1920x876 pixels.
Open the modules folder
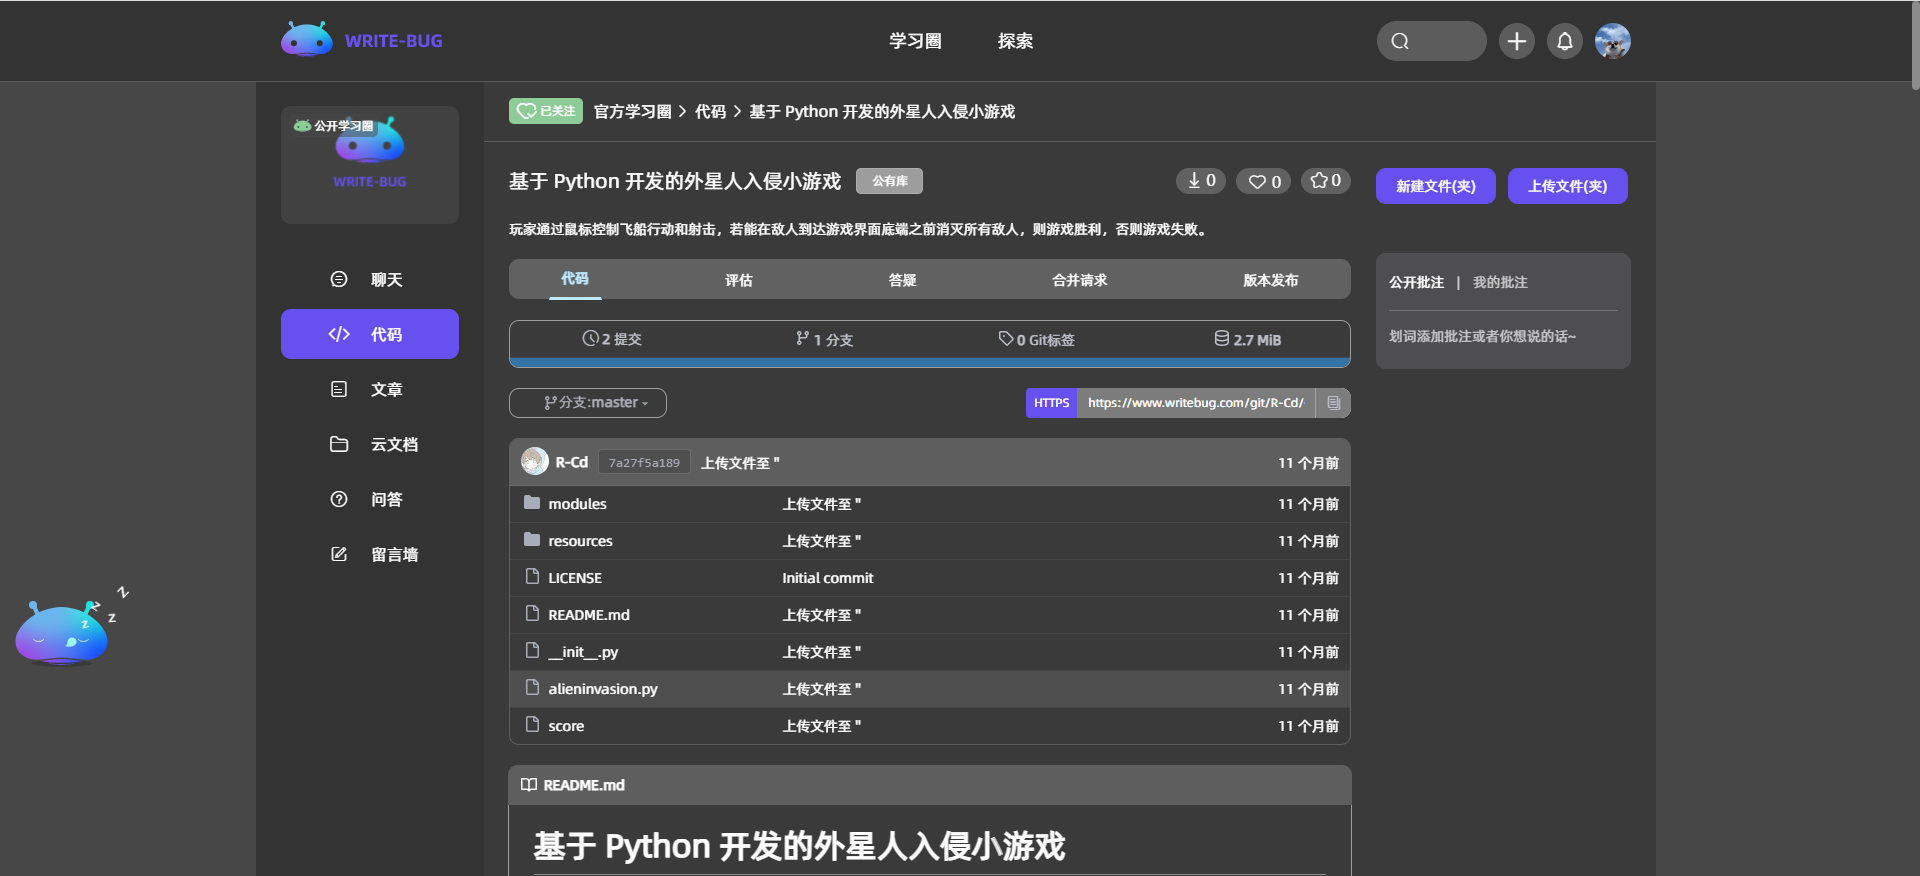click(x=577, y=504)
